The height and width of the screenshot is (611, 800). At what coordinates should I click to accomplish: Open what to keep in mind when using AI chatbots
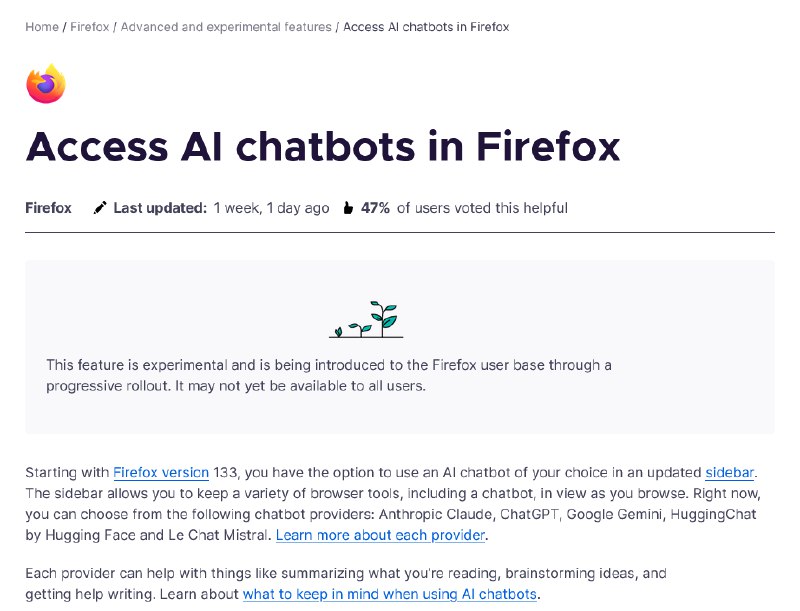[x=390, y=594]
